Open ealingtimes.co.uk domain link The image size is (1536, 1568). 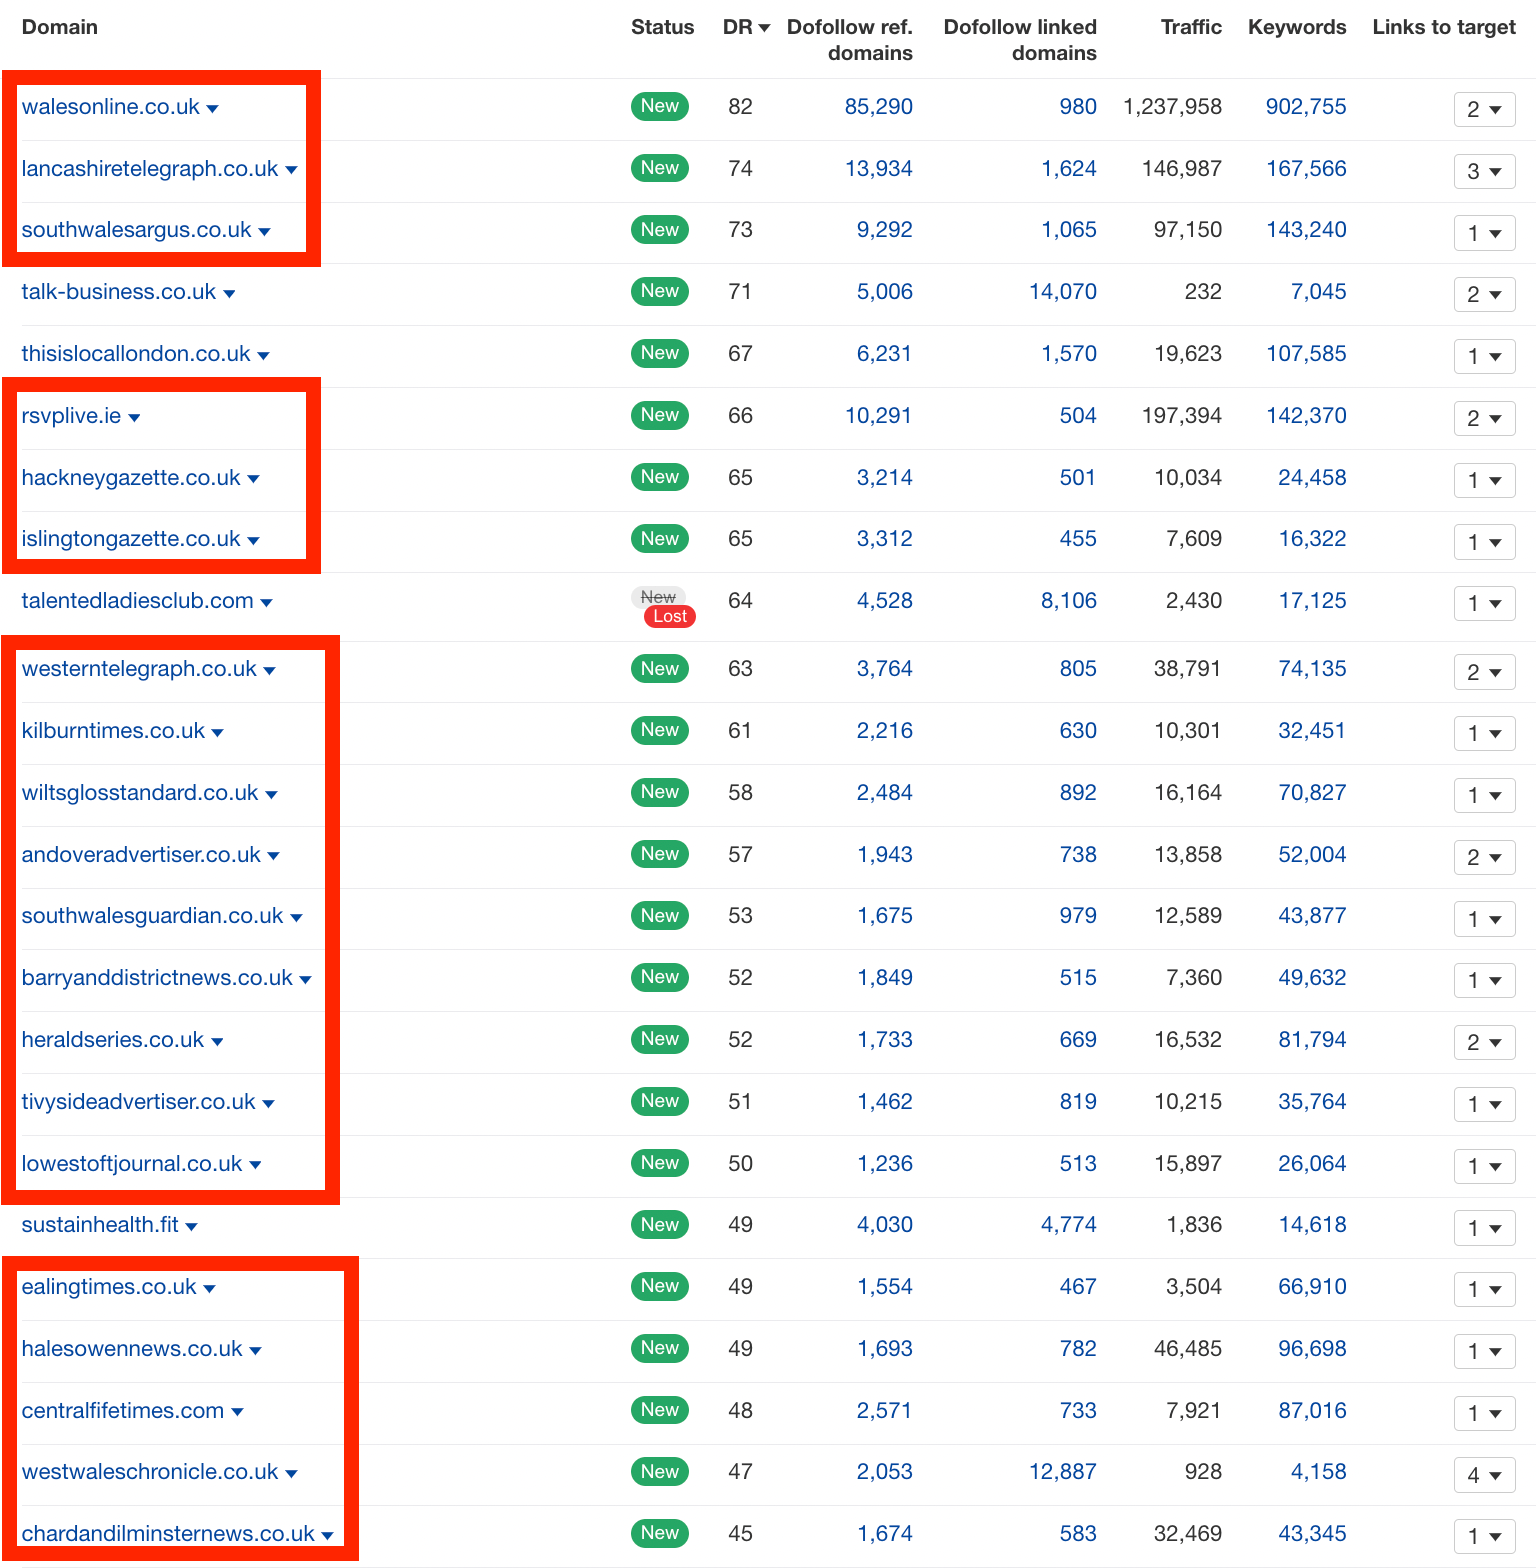tap(109, 1287)
